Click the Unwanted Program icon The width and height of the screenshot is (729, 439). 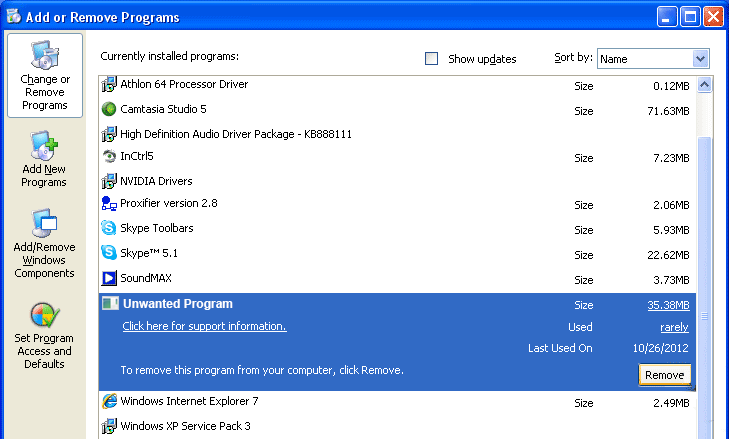point(110,304)
